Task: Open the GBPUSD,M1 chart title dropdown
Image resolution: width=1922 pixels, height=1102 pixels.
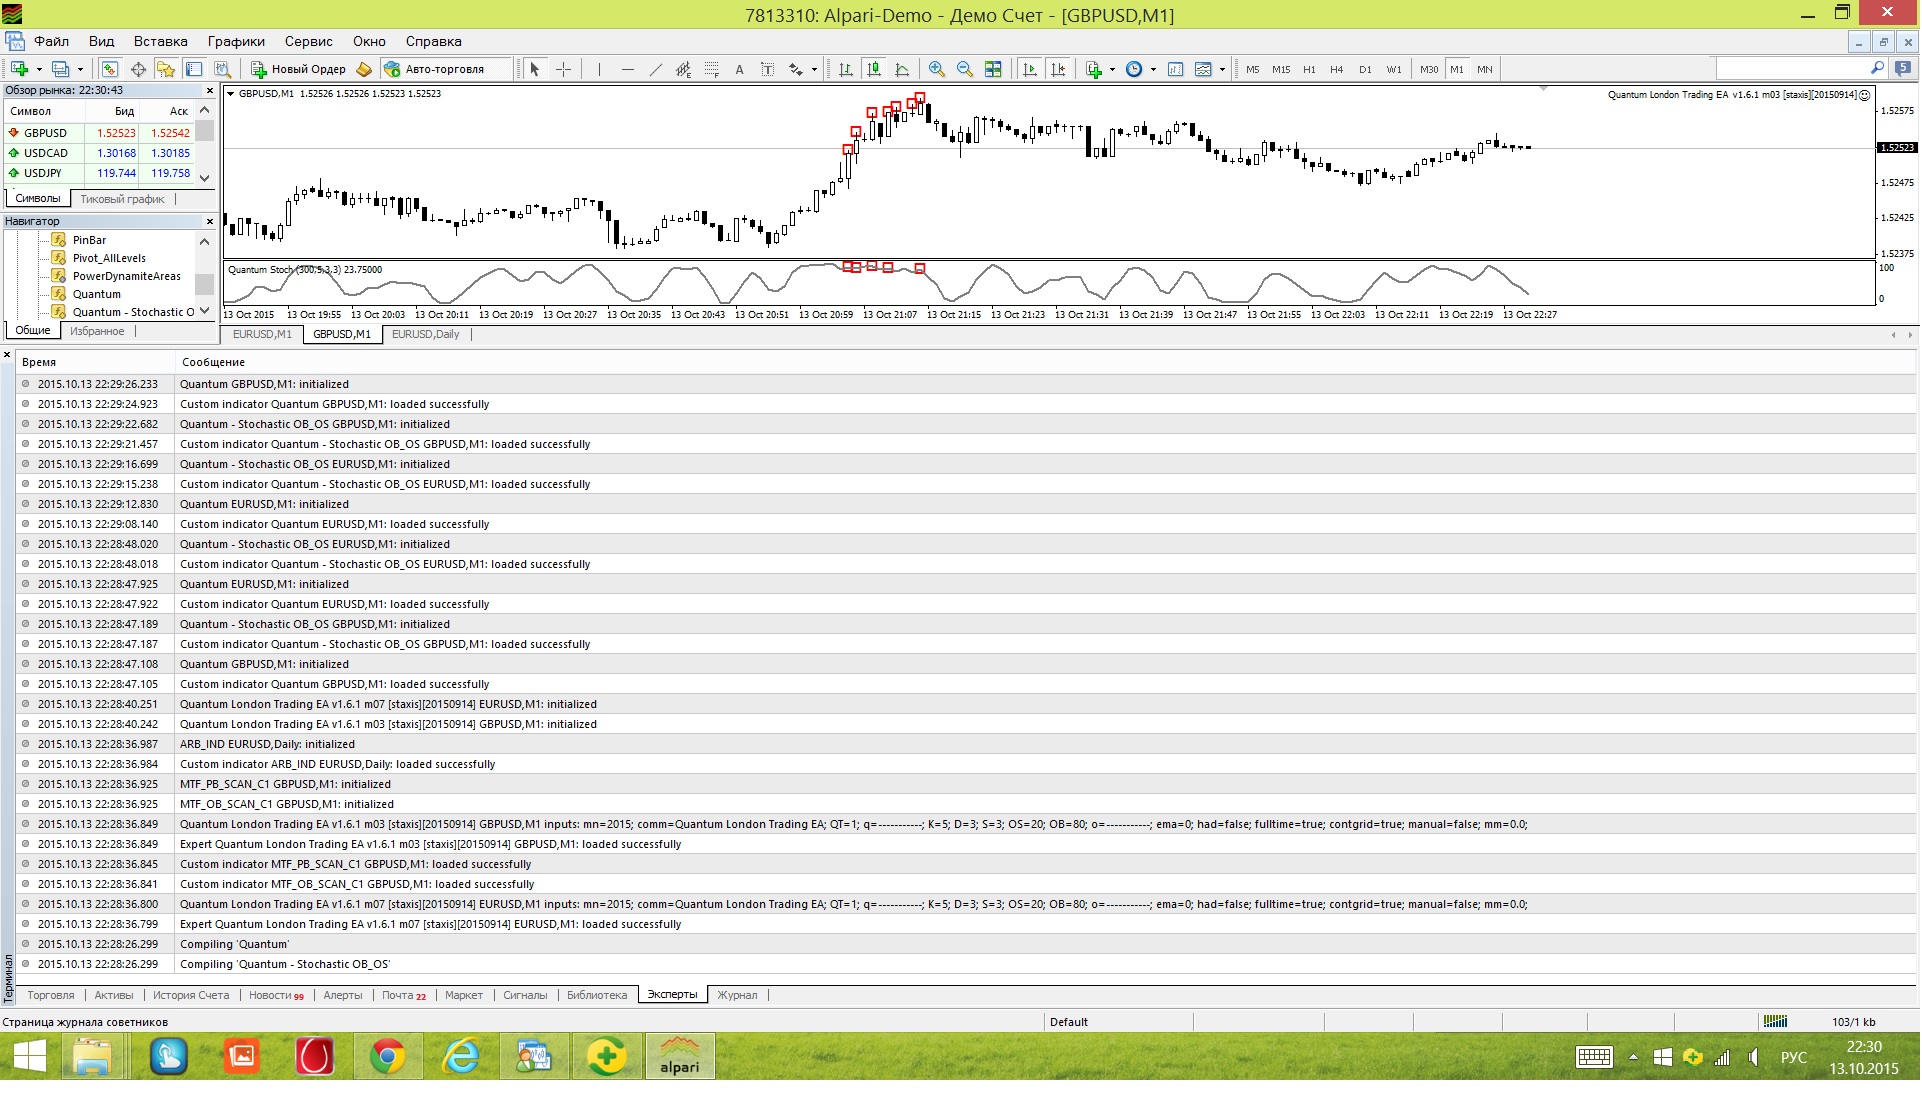Action: coord(231,93)
